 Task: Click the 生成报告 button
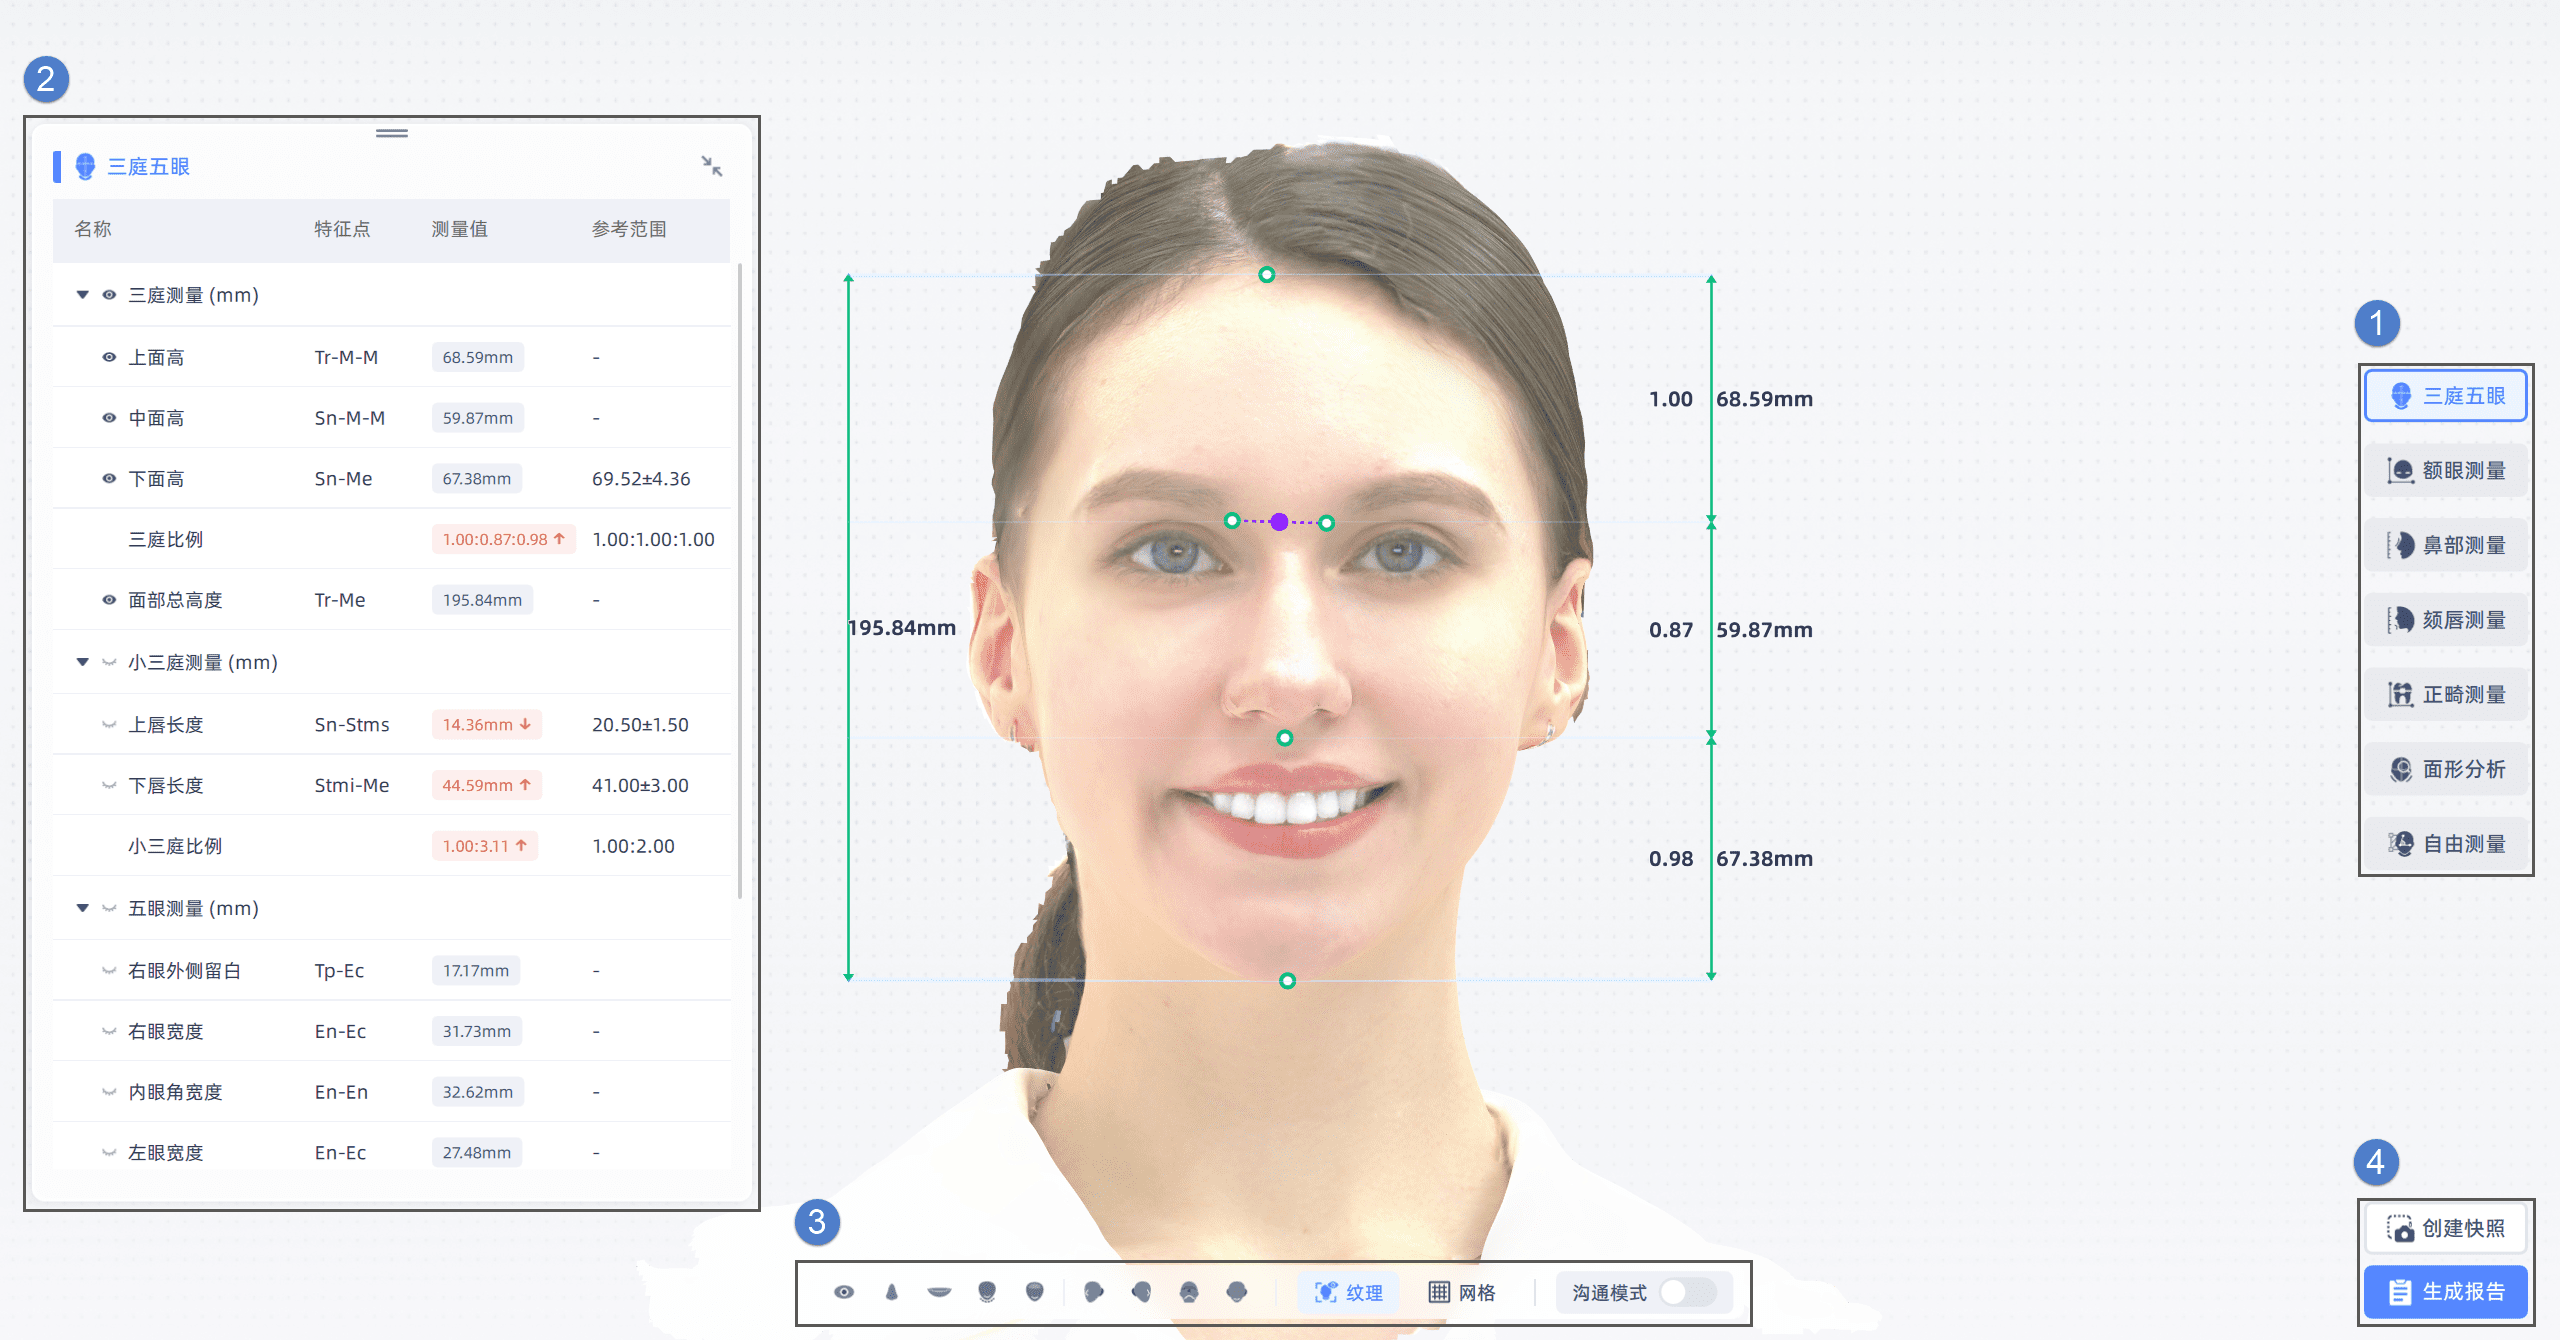click(2445, 1292)
